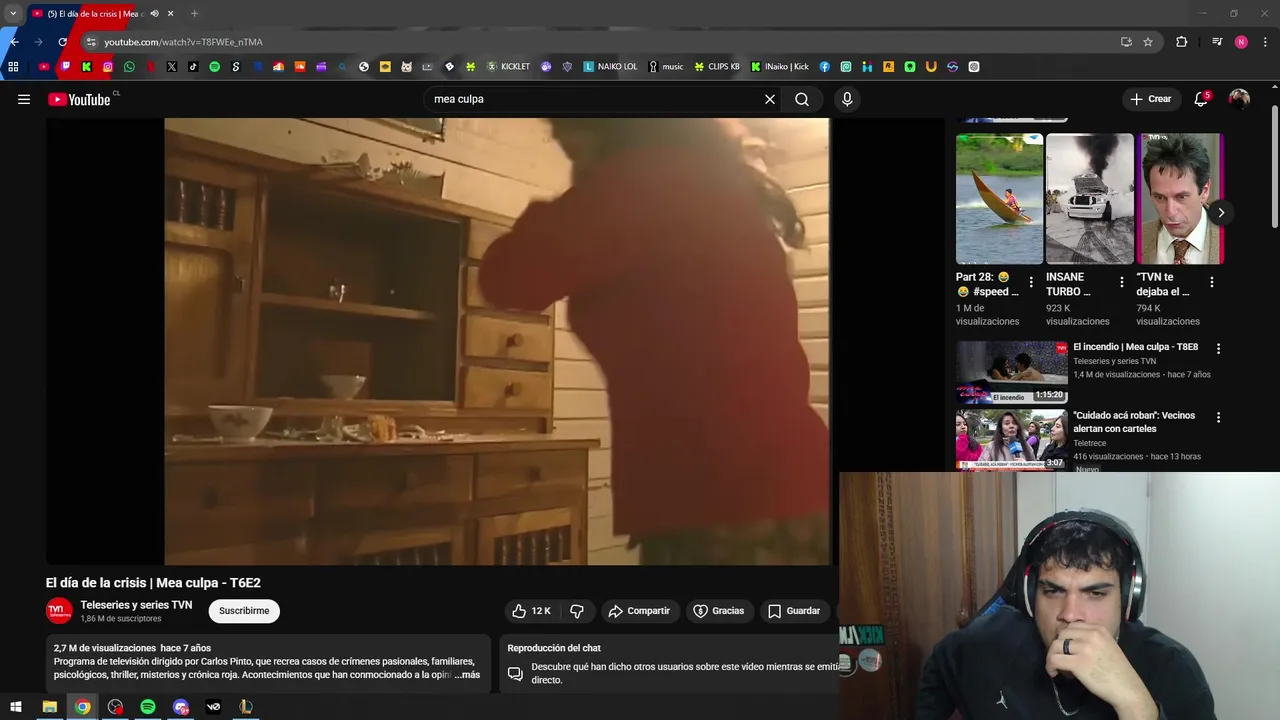Screen dimensions: 1280x720
Task: Open tab search dropdown arrow
Action: pos(12,14)
